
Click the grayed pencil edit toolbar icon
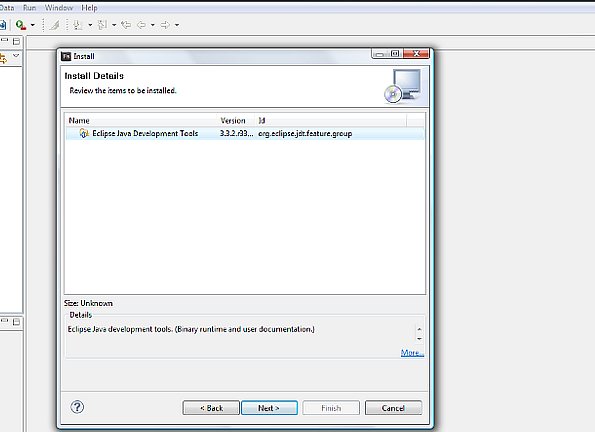[55, 25]
